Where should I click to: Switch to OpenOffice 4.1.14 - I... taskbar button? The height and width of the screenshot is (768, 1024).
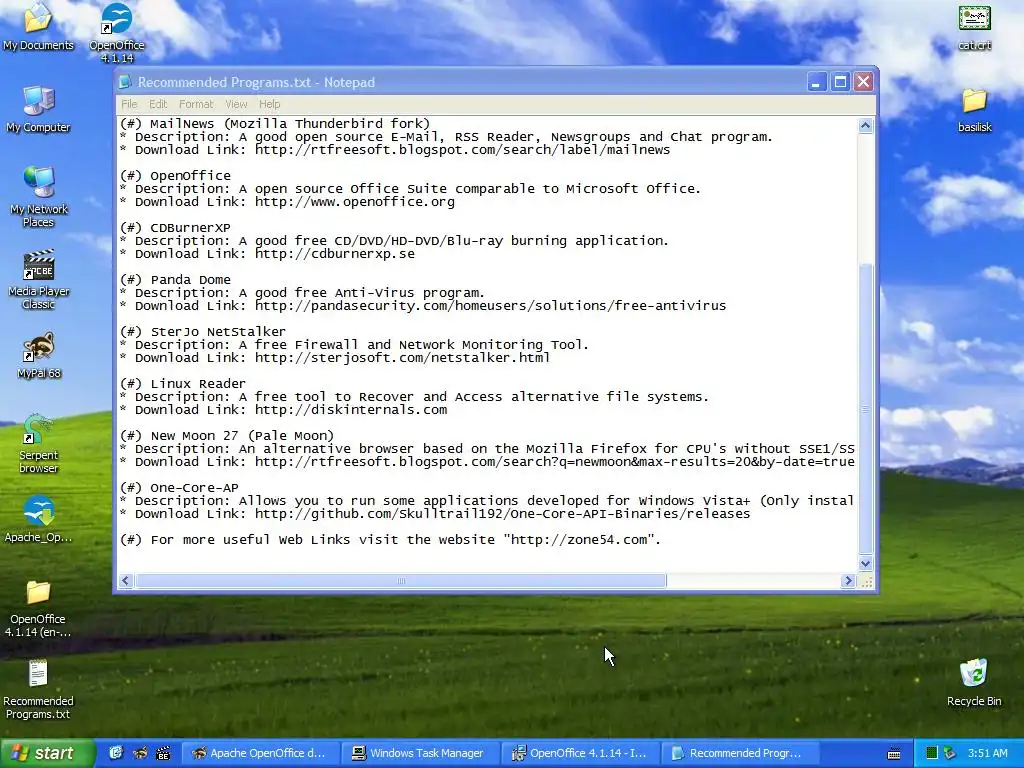pos(581,753)
